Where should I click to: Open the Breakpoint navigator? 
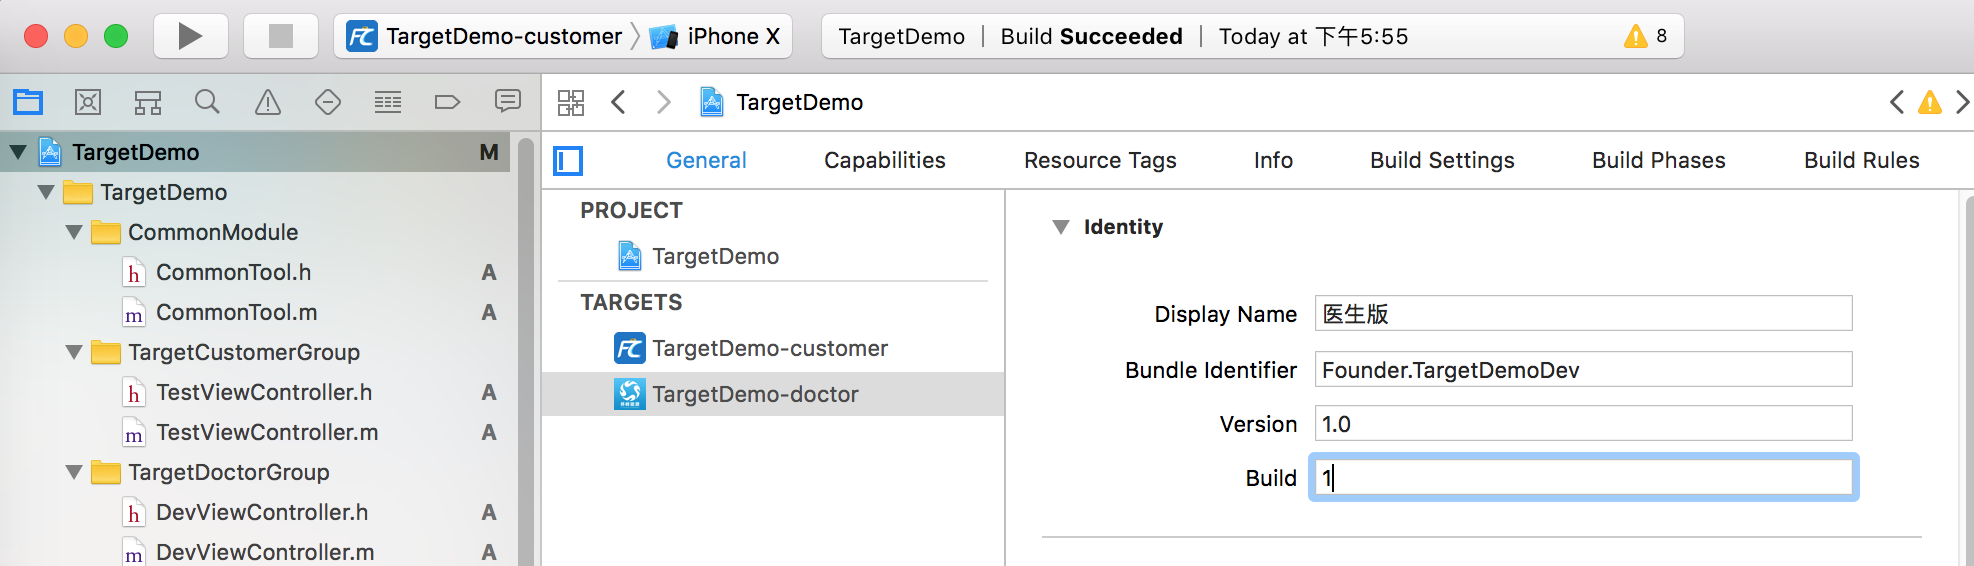[447, 101]
